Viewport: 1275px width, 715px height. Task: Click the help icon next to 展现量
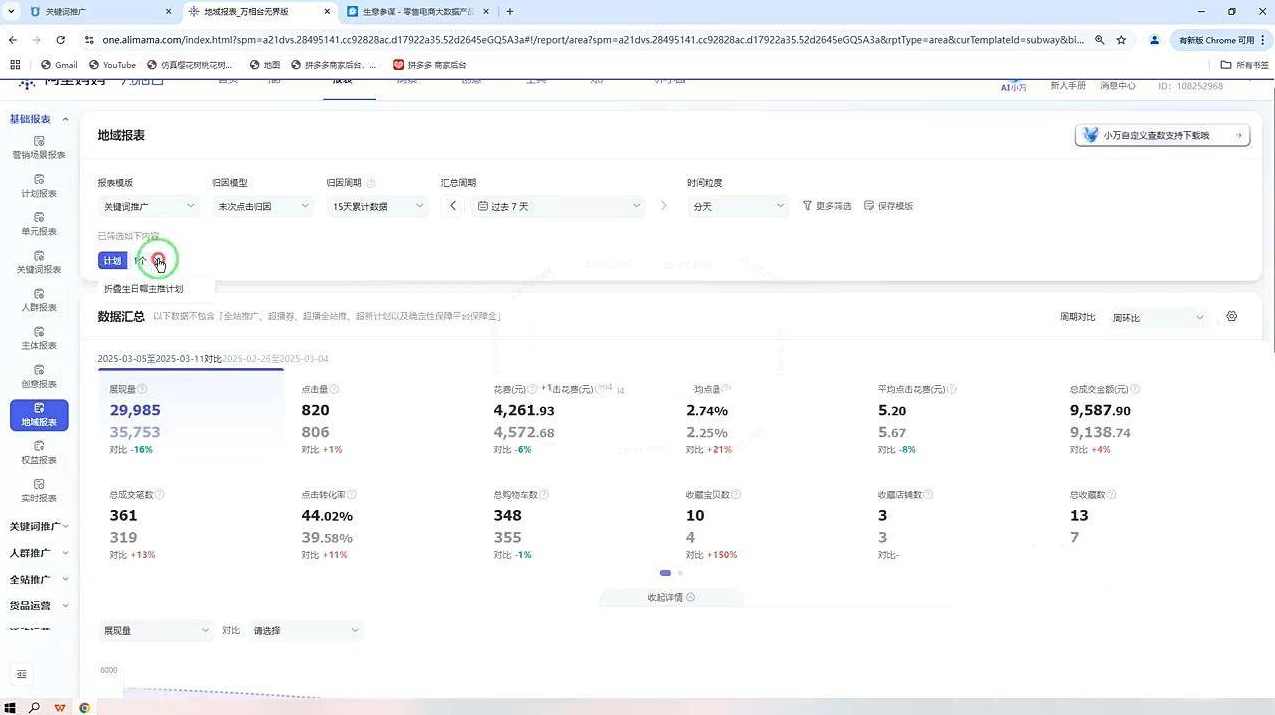pyautogui.click(x=142, y=389)
